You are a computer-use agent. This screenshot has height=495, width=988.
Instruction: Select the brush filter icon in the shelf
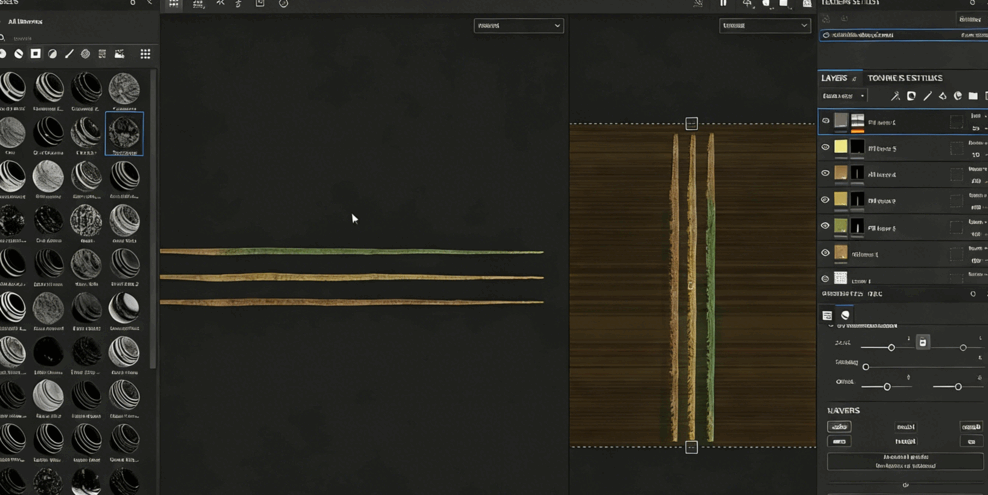(69, 54)
